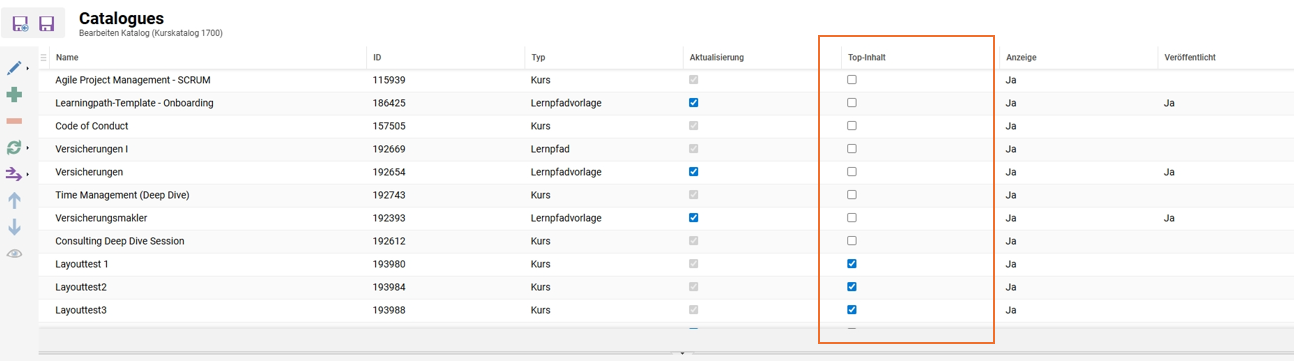This screenshot has width=1294, height=361.
Task: Open dropdown arrow beside the pencil icon
Action: (27, 69)
